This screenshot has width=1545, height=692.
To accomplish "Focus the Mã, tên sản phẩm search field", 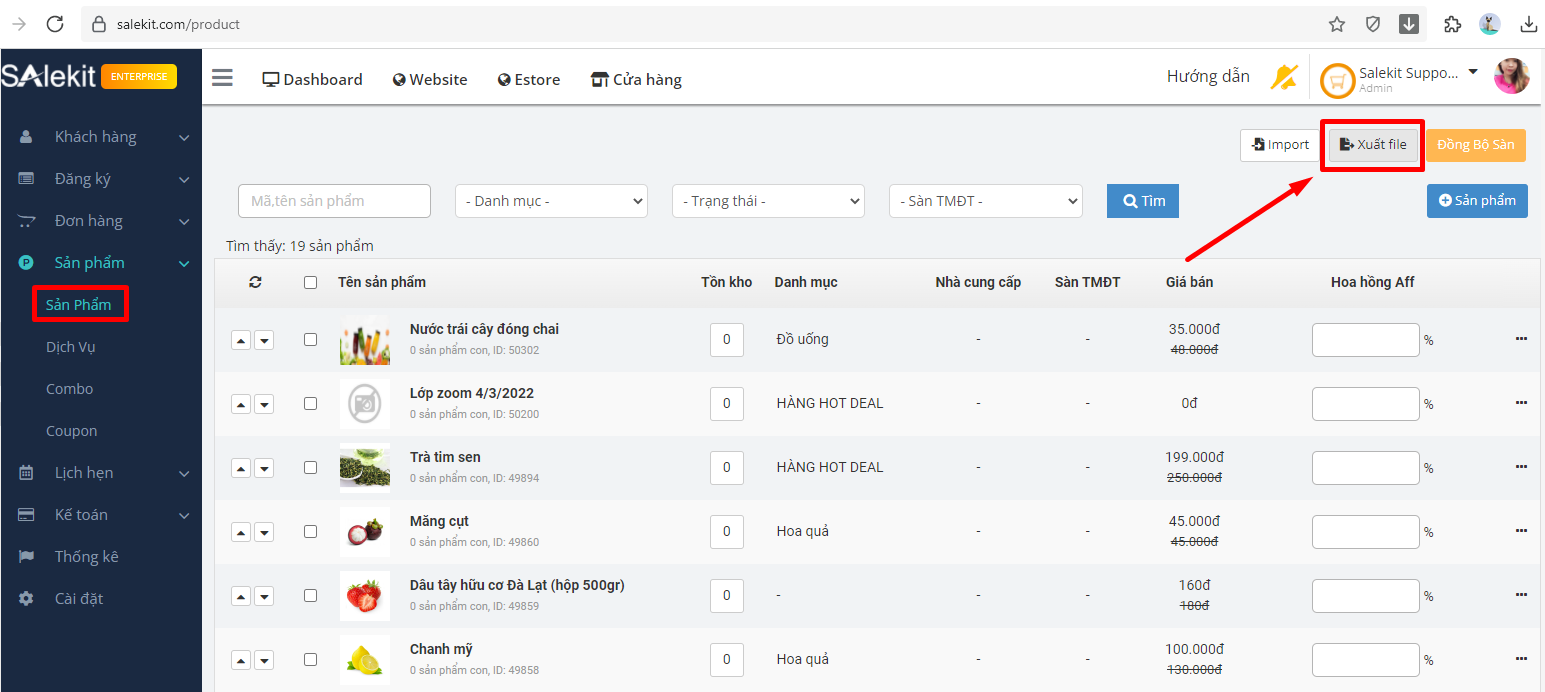I will (334, 201).
